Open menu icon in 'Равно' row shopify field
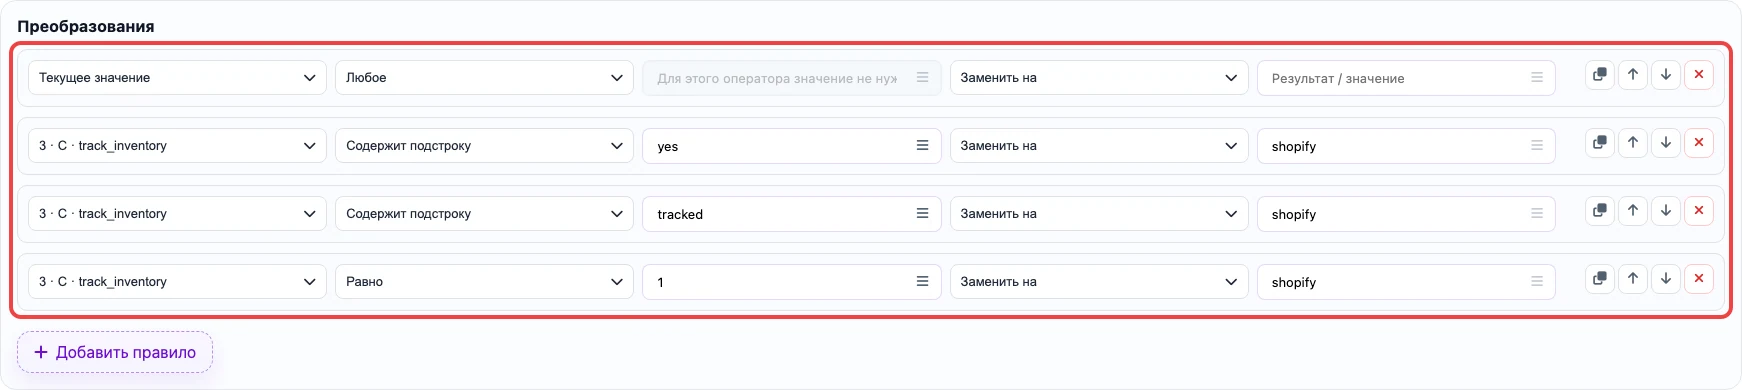 (1537, 282)
